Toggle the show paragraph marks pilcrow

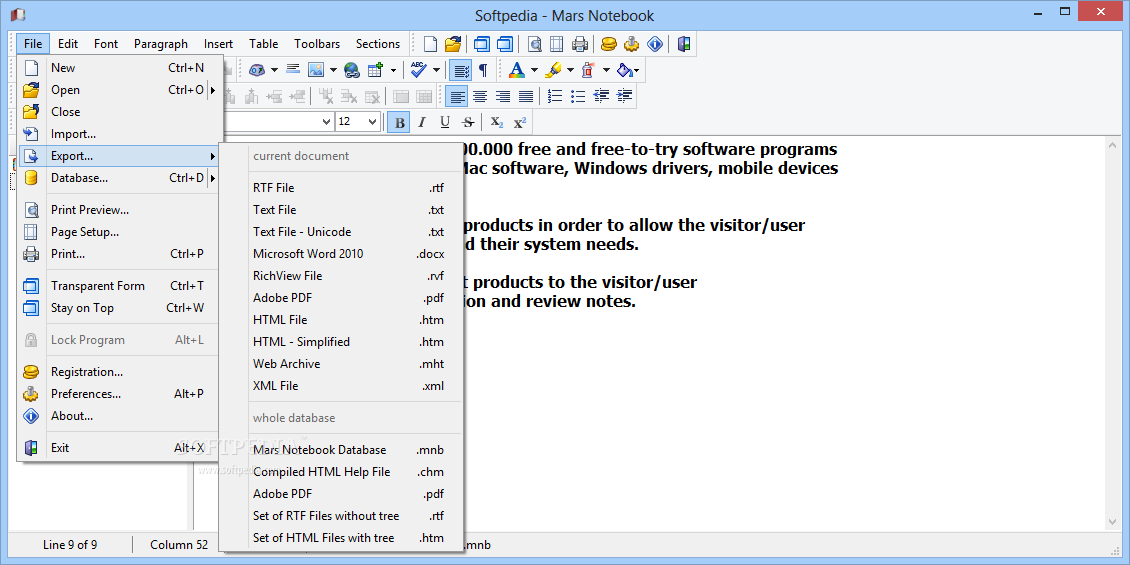[x=484, y=70]
